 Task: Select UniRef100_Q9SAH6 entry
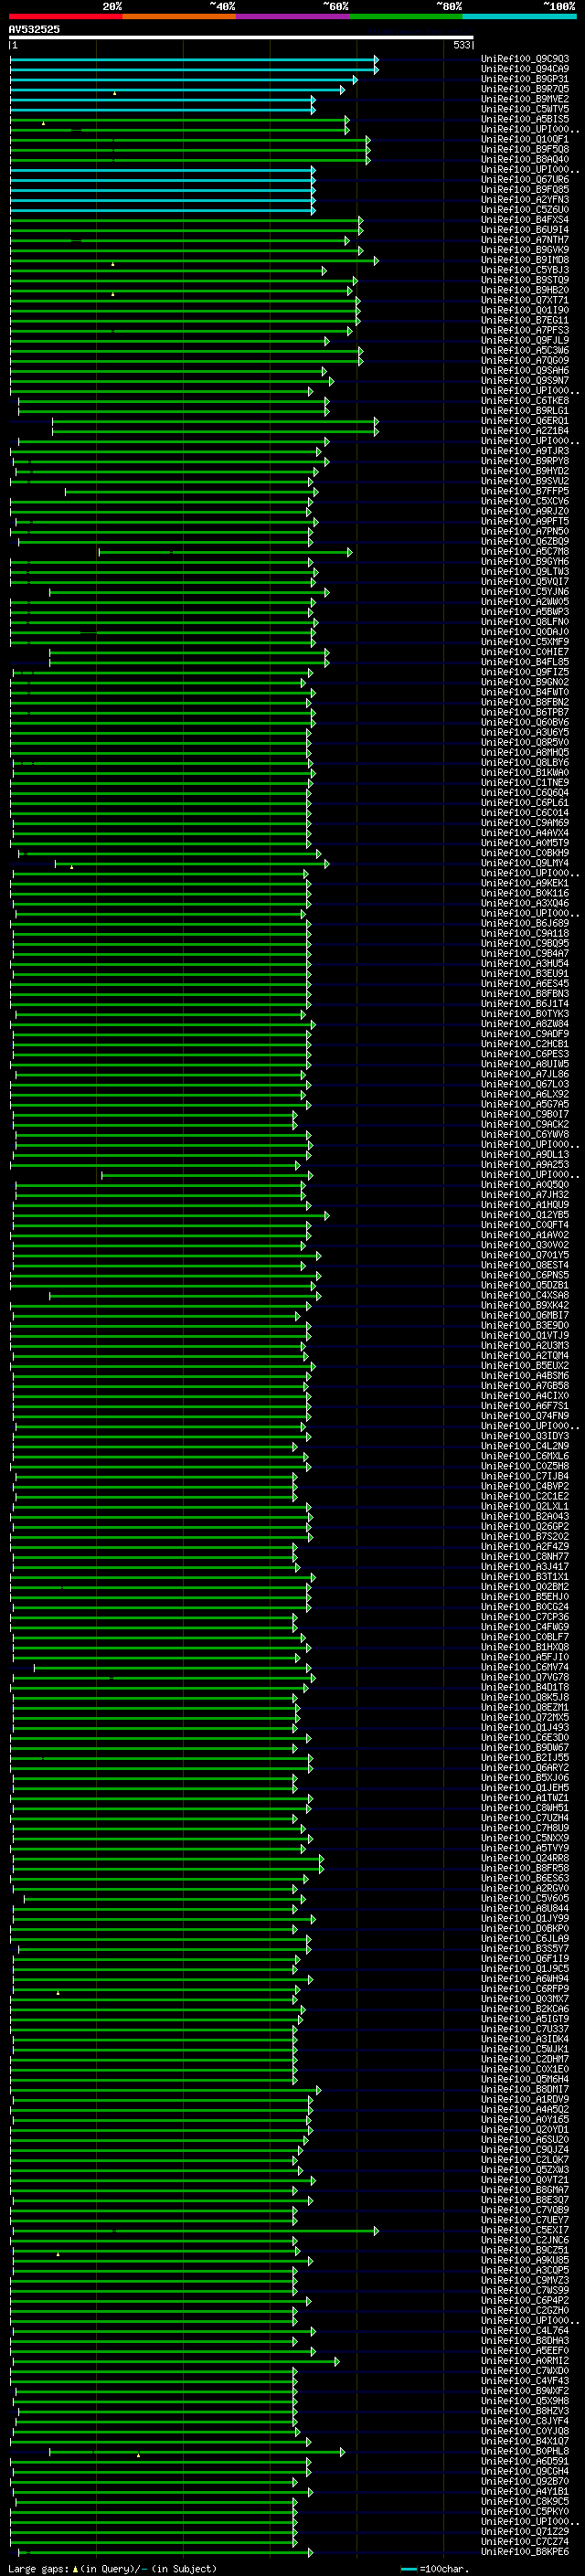tap(525, 371)
